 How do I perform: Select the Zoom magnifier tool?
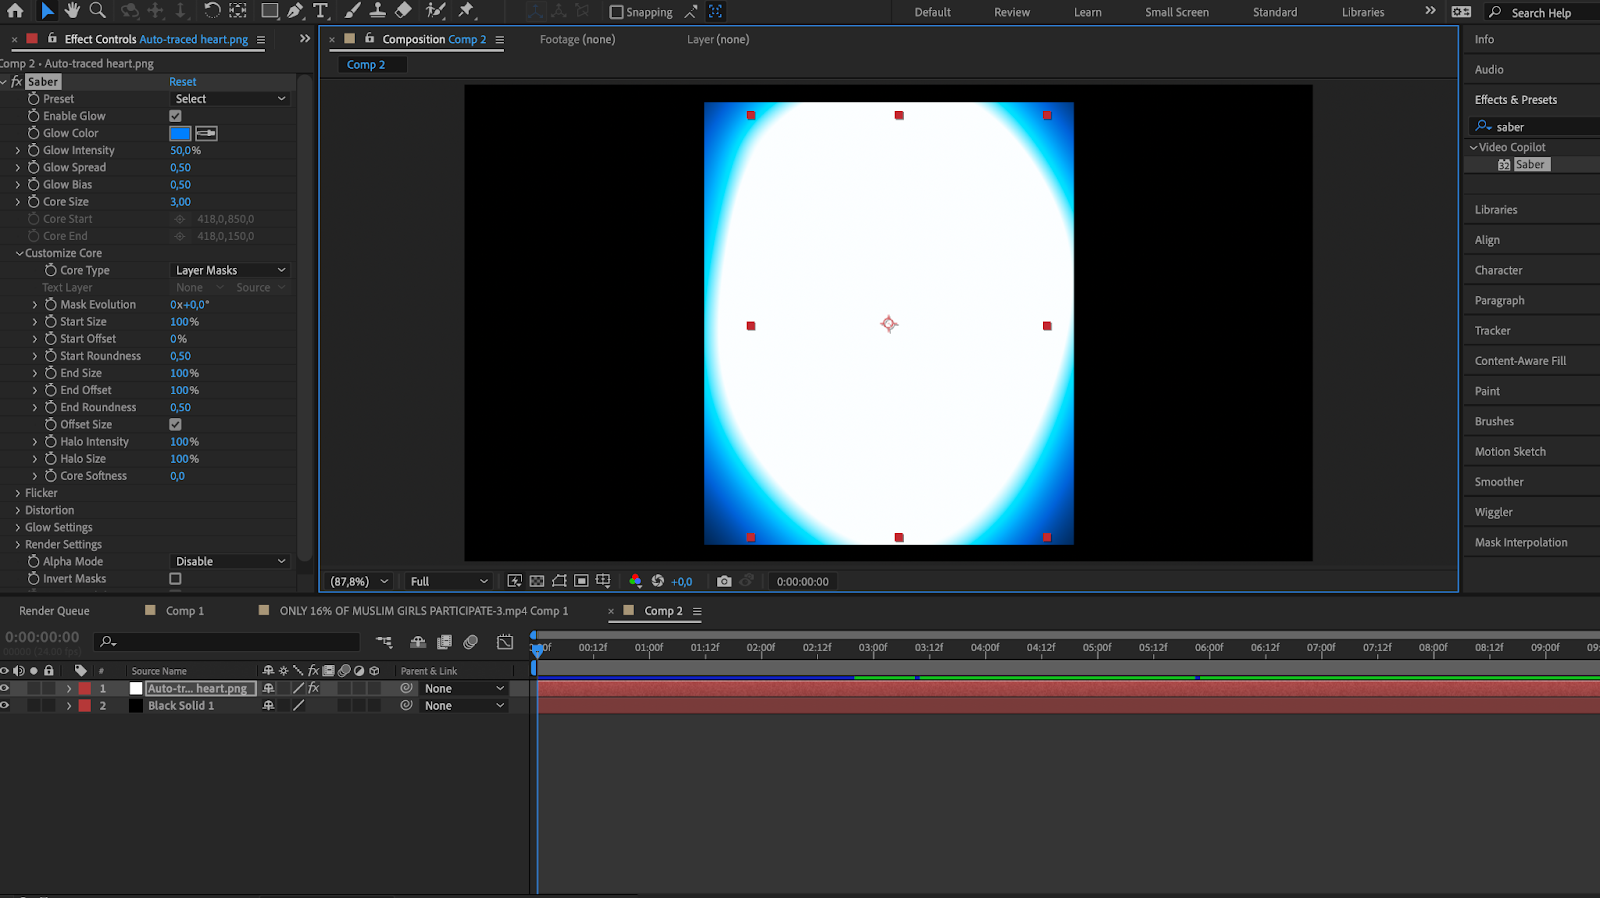tap(97, 11)
